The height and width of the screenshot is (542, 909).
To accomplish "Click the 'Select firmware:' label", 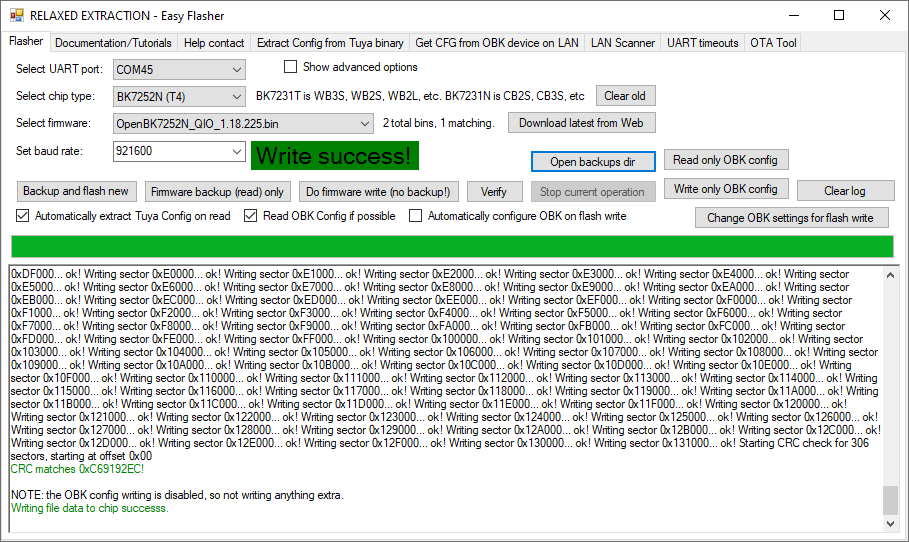I will pos(53,123).
